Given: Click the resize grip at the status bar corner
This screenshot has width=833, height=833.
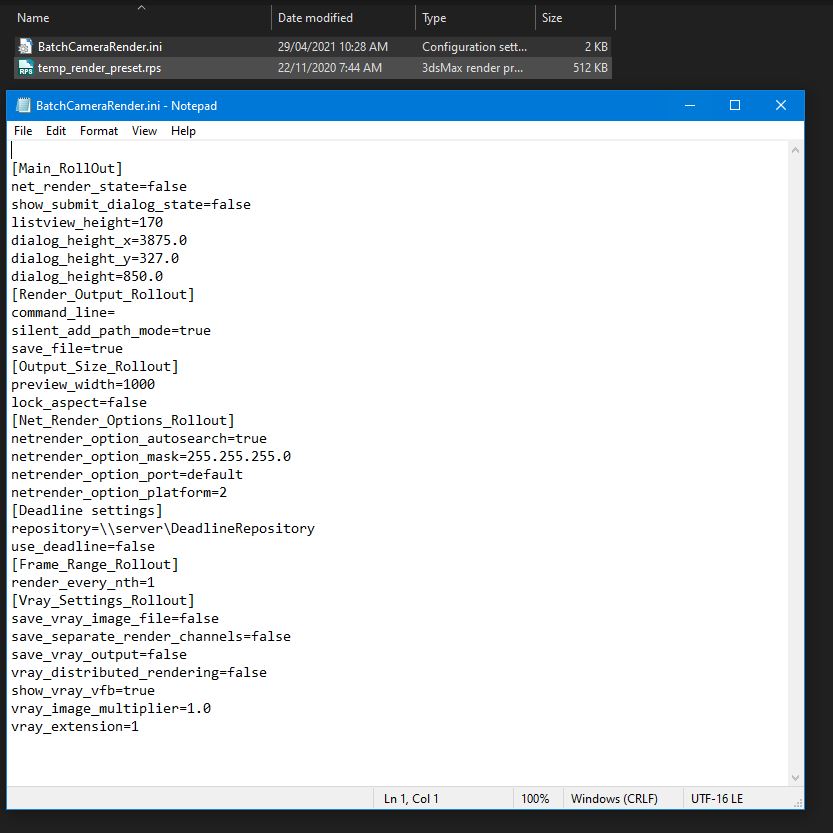Looking at the screenshot, I should click(x=798, y=803).
